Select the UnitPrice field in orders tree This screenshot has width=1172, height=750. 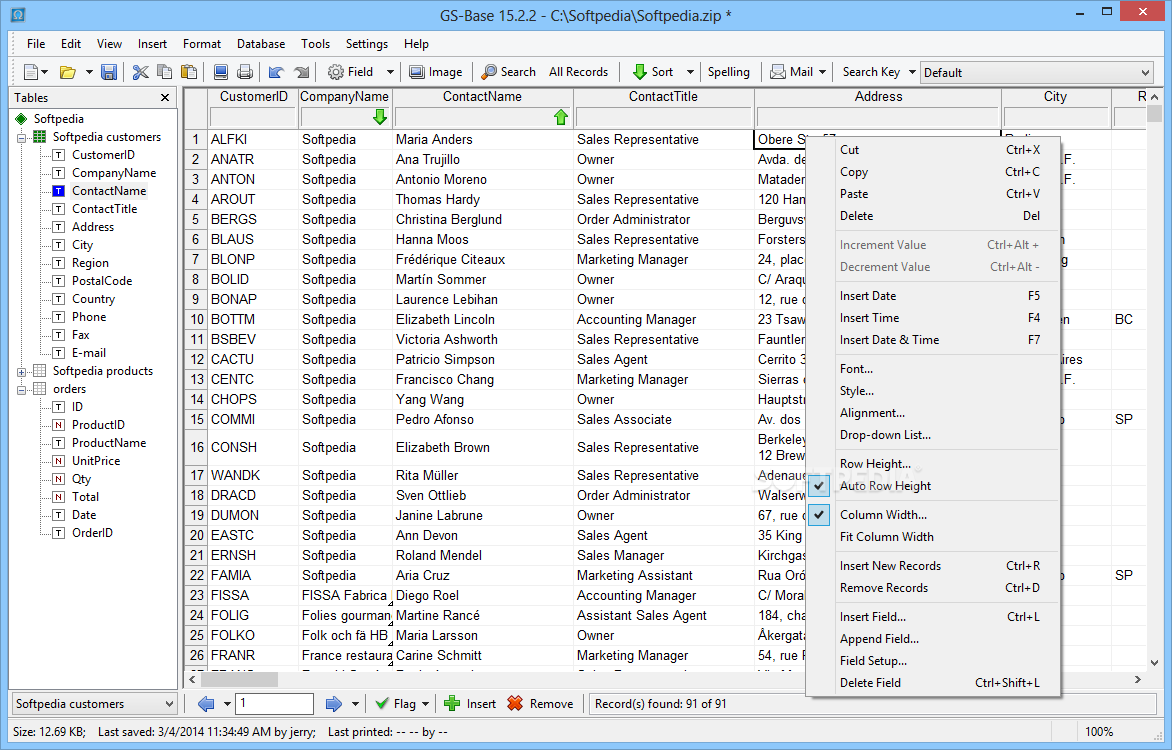(x=96, y=461)
